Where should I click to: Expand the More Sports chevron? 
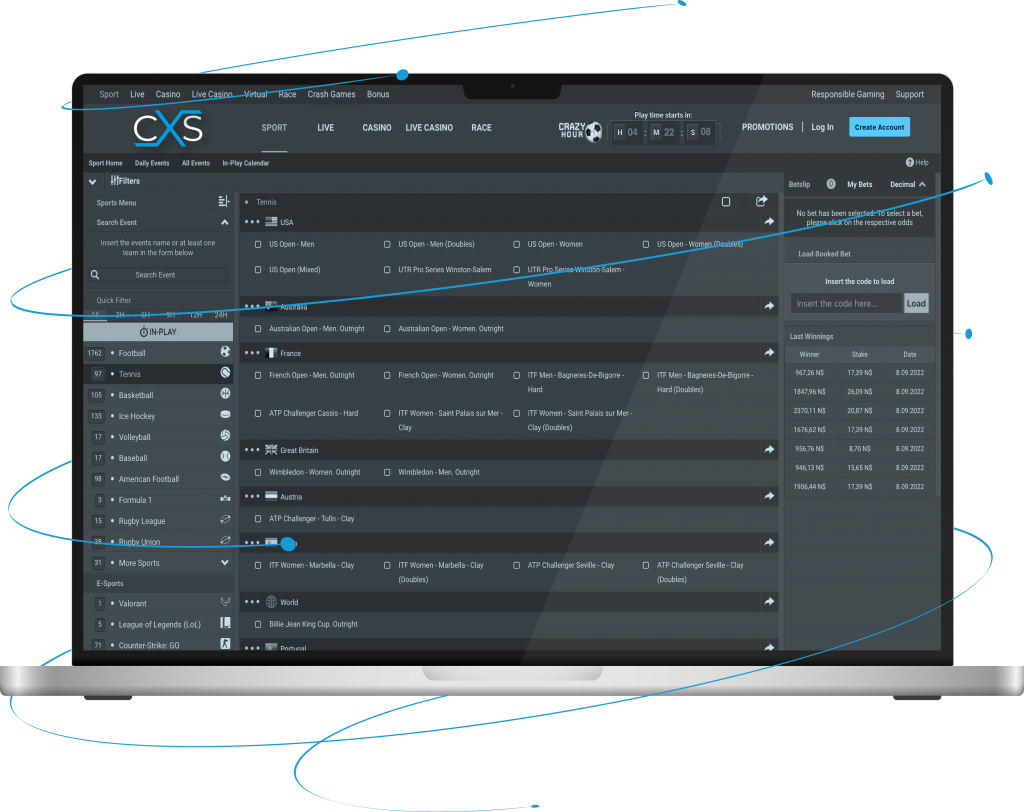click(x=225, y=563)
